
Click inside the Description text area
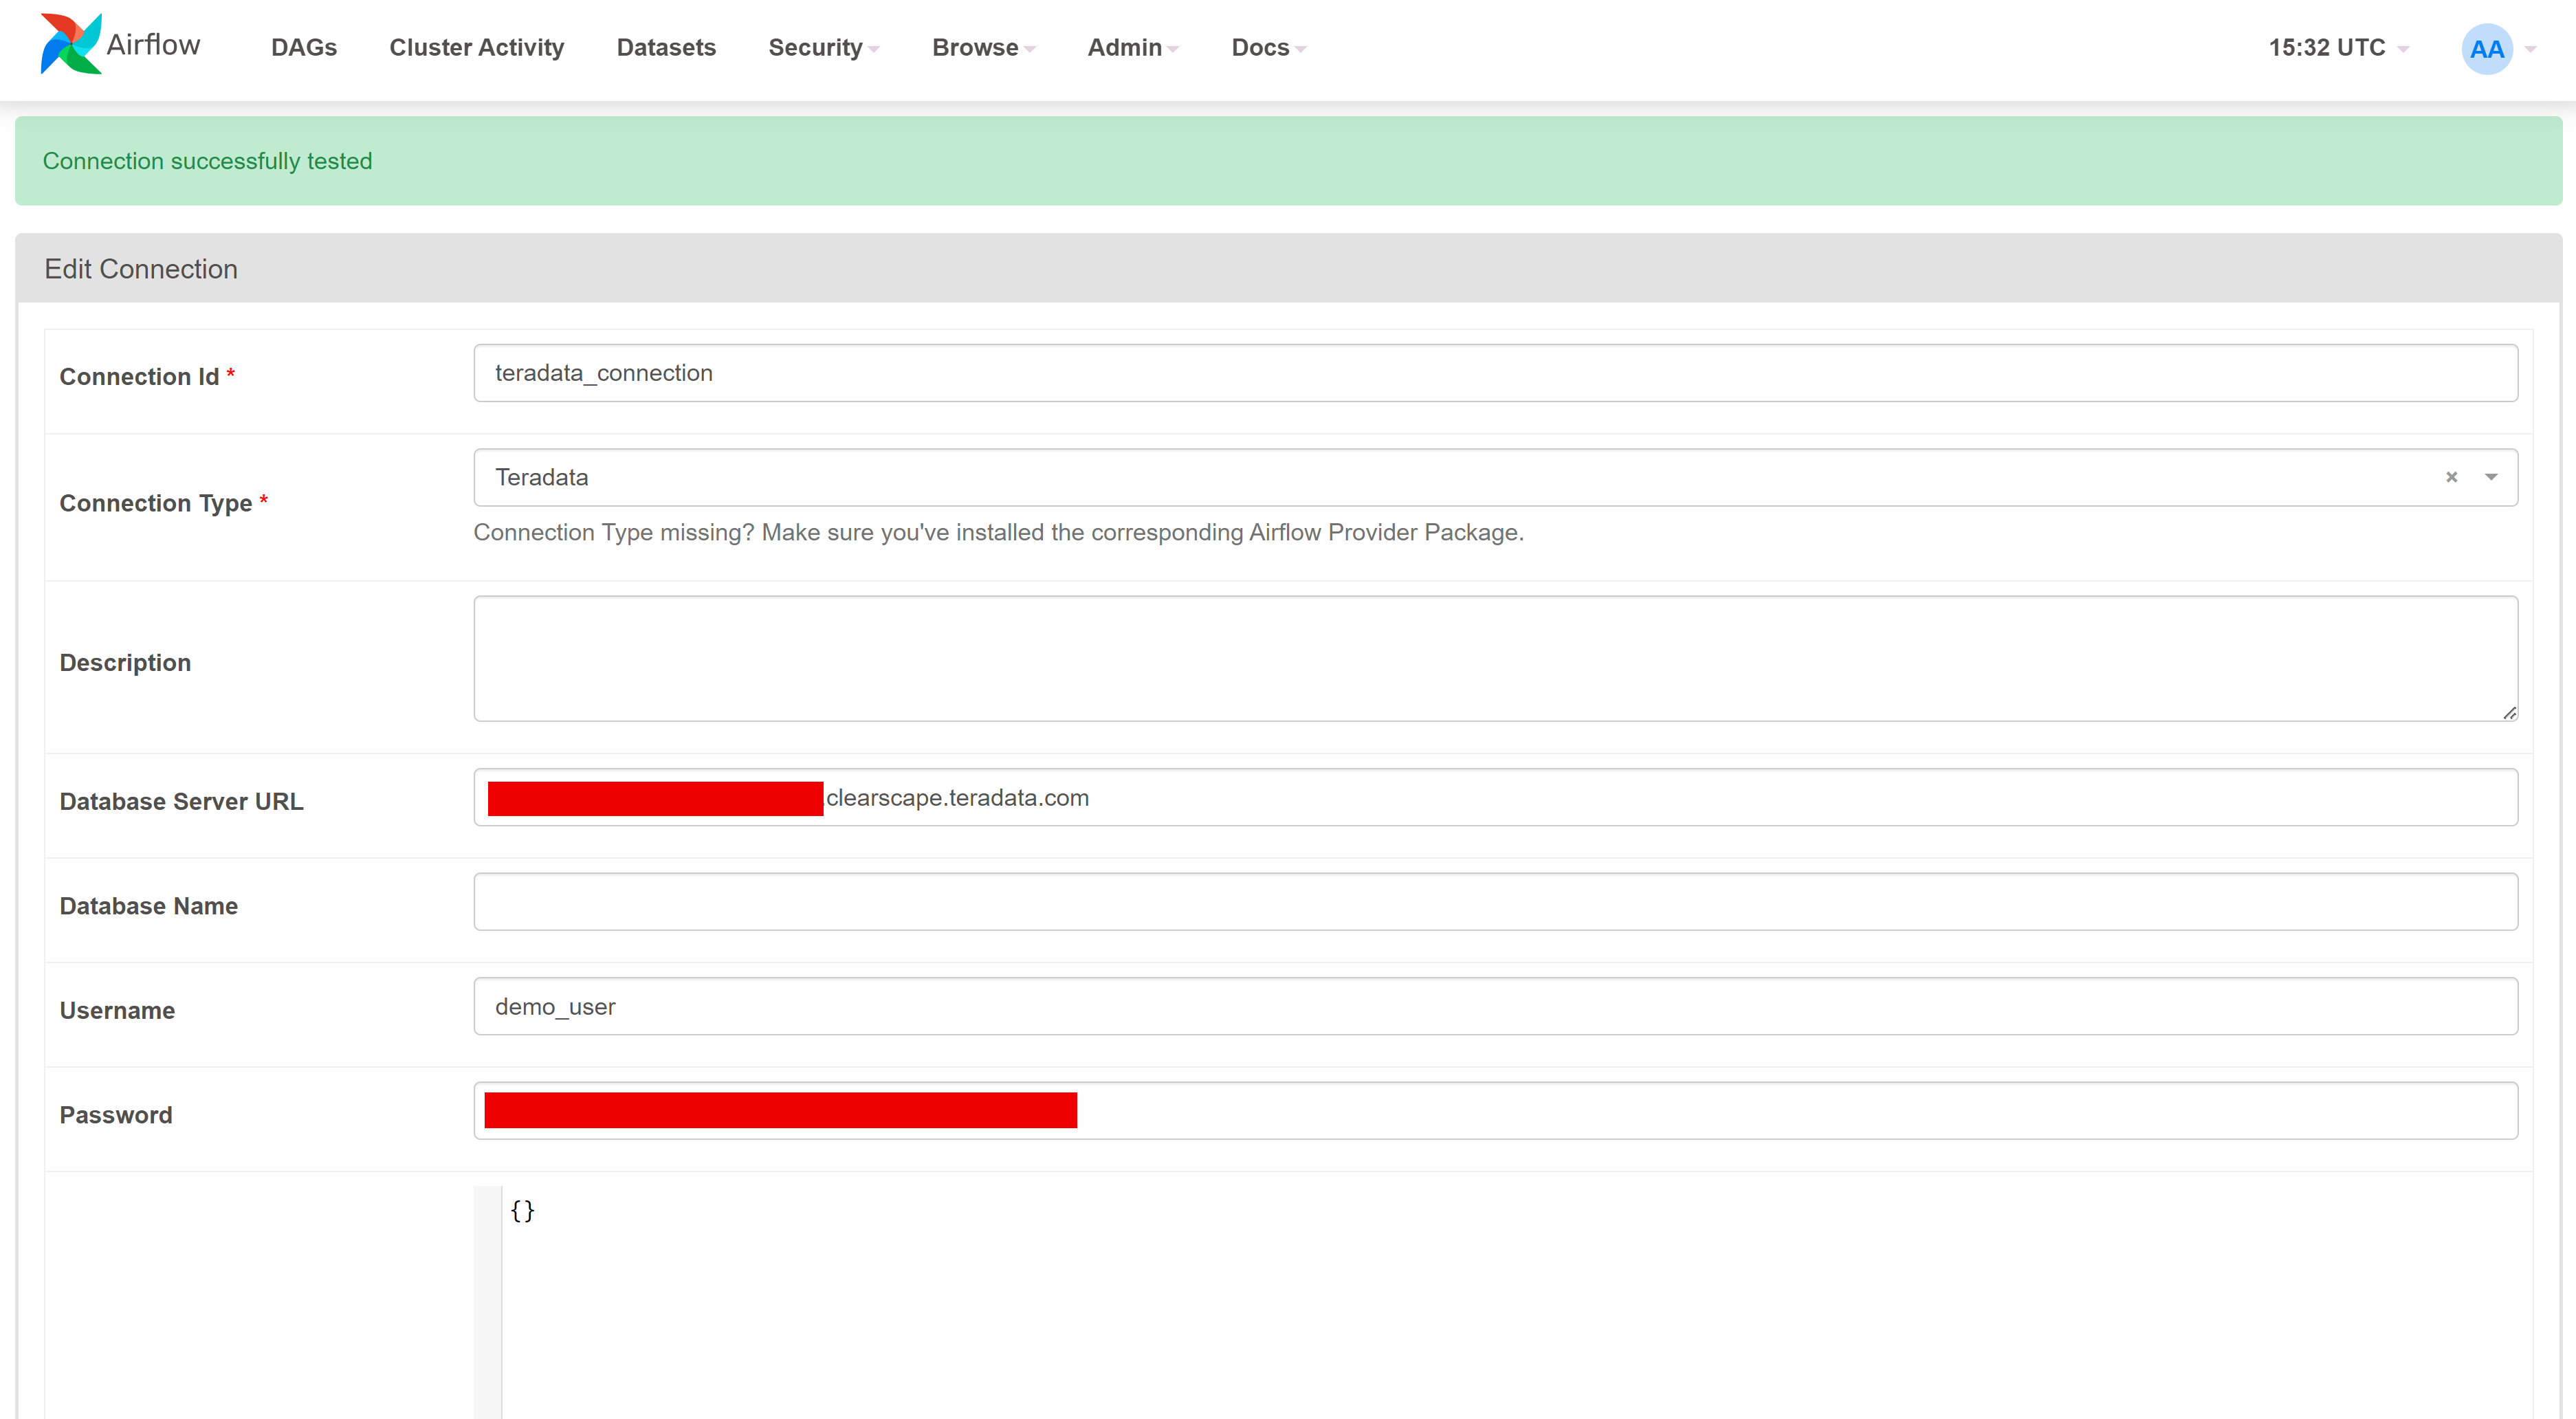tap(1495, 658)
